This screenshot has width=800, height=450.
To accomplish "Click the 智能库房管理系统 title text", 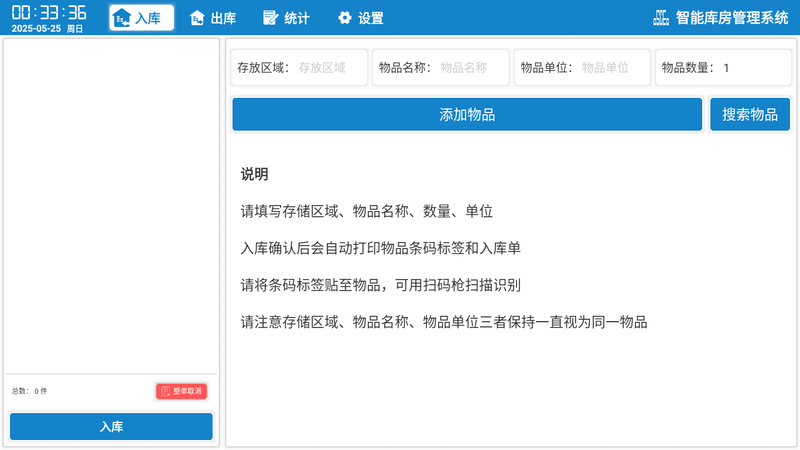I will pos(732,18).
